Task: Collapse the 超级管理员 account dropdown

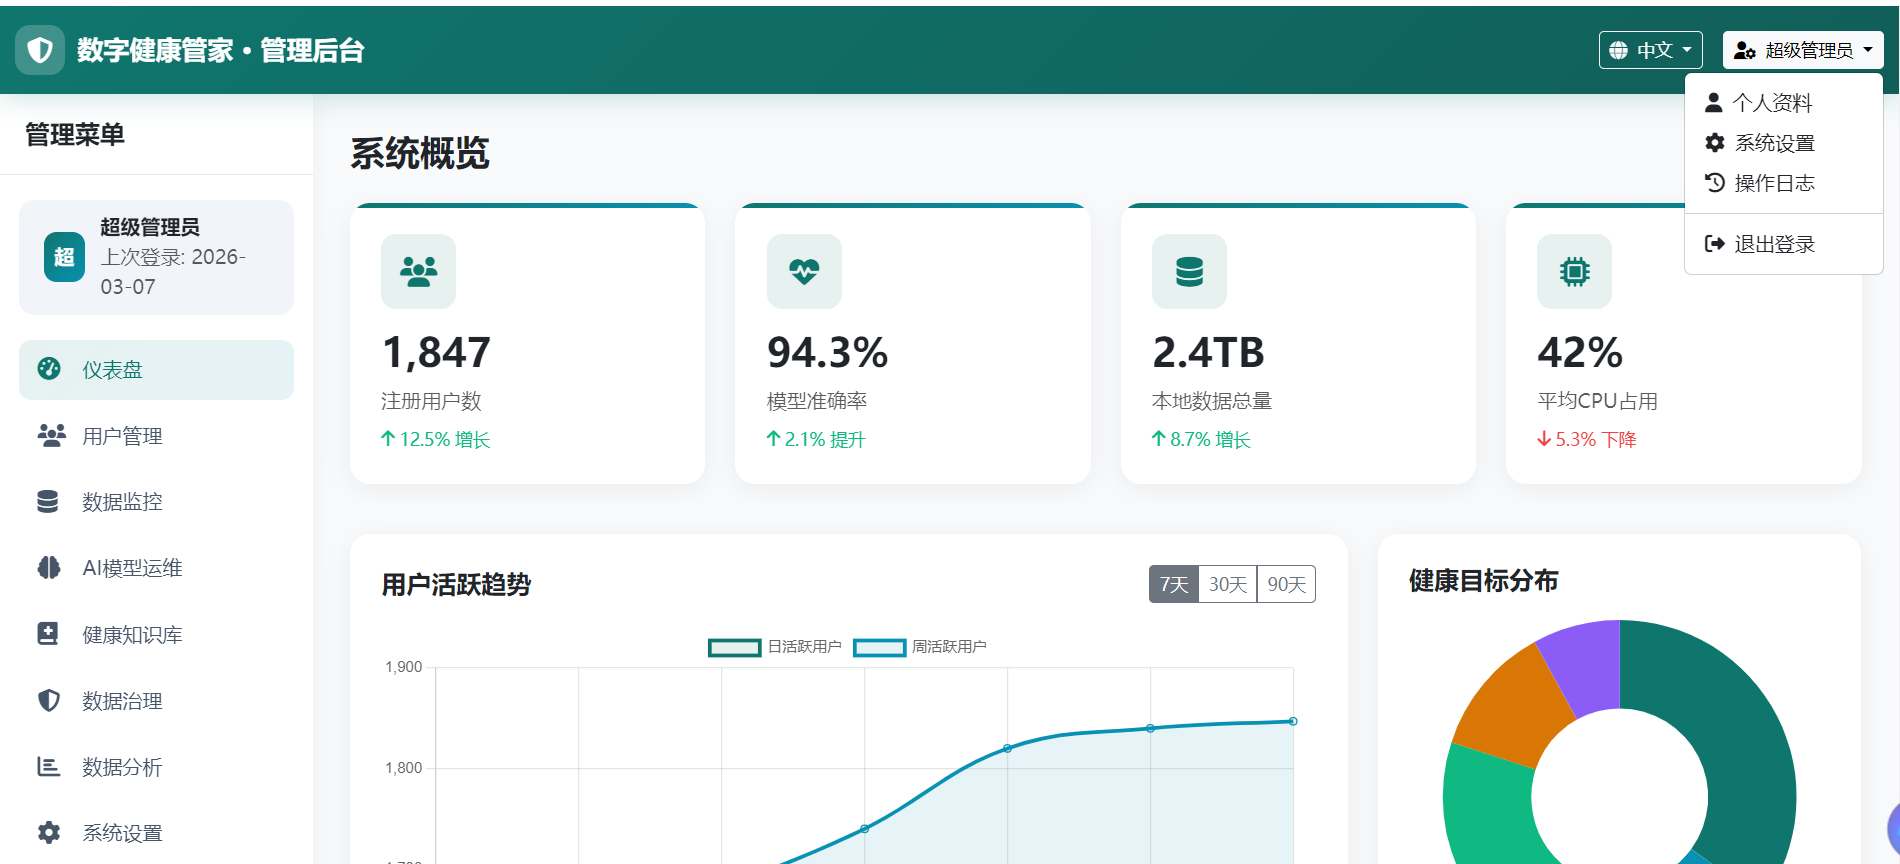Action: tap(1803, 50)
